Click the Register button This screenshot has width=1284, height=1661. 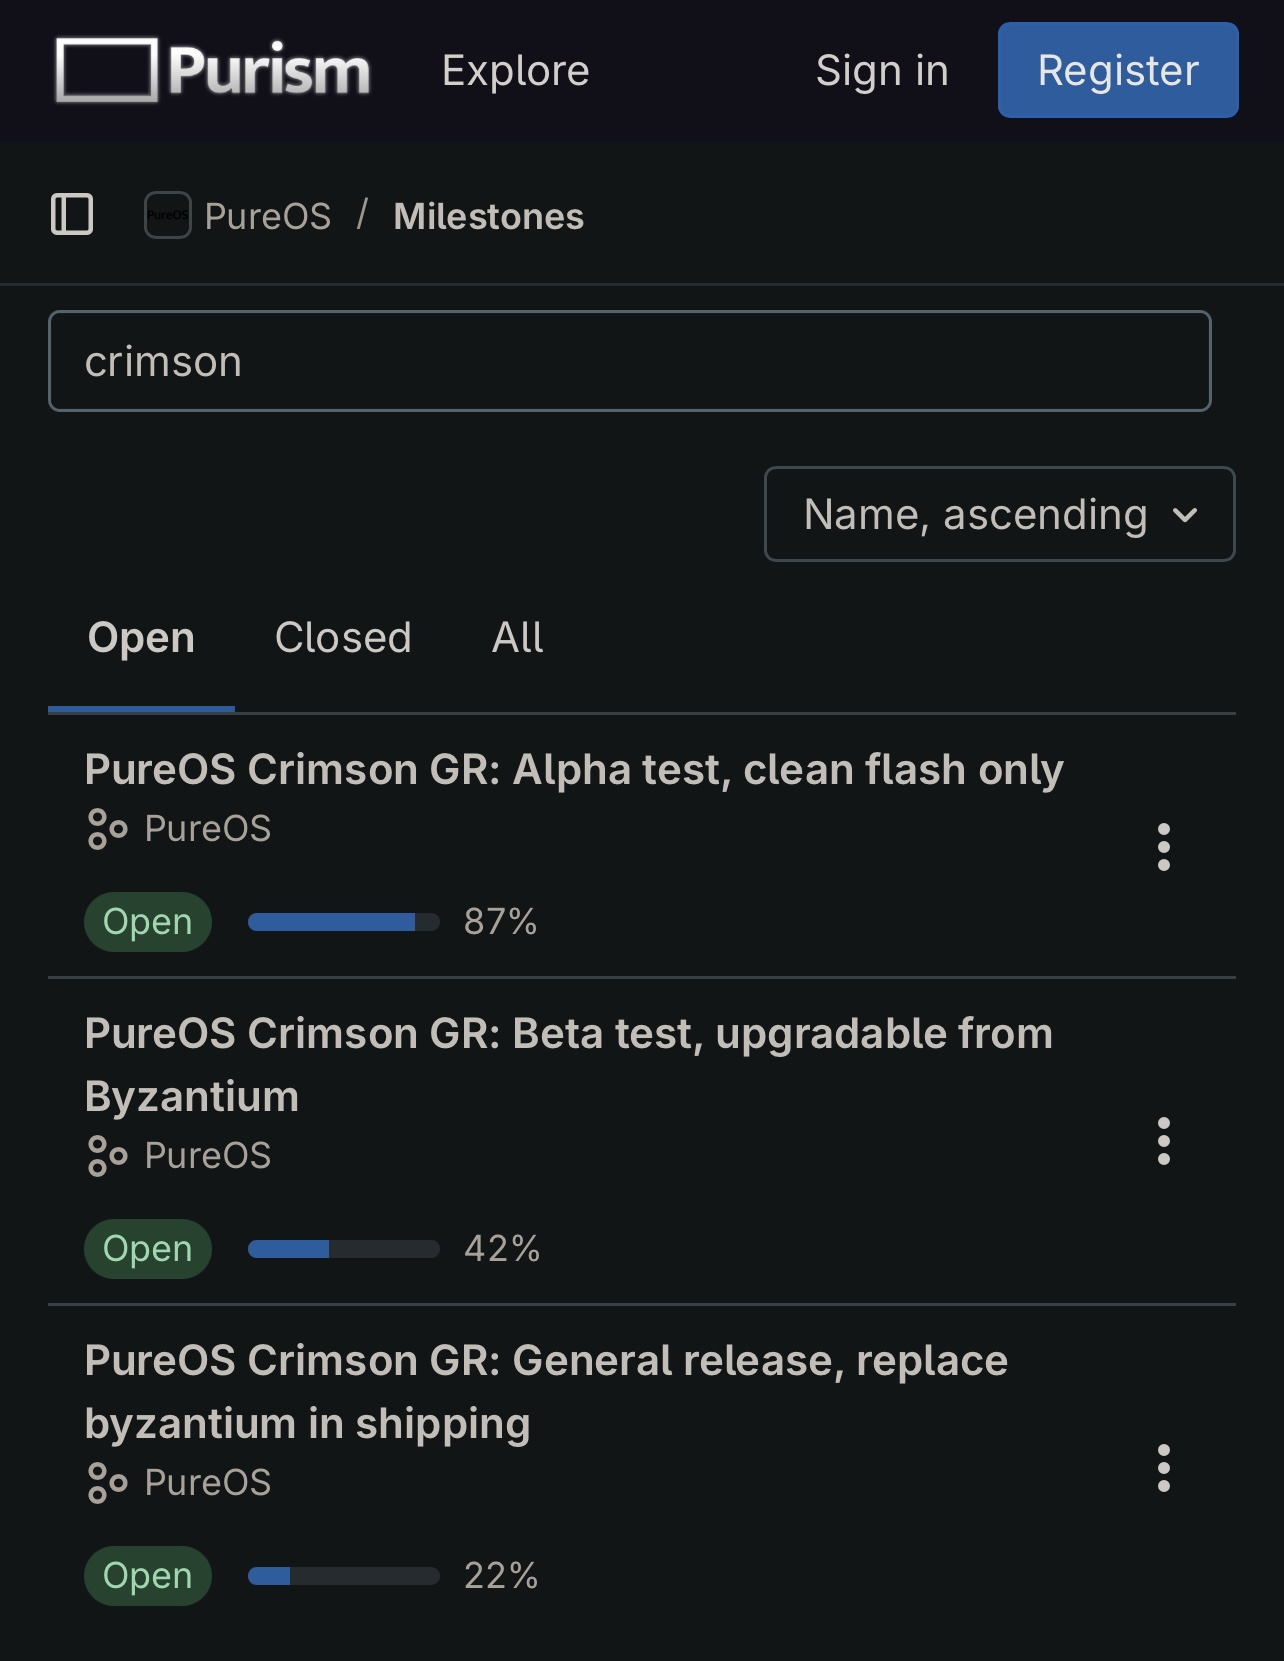(x=1118, y=70)
